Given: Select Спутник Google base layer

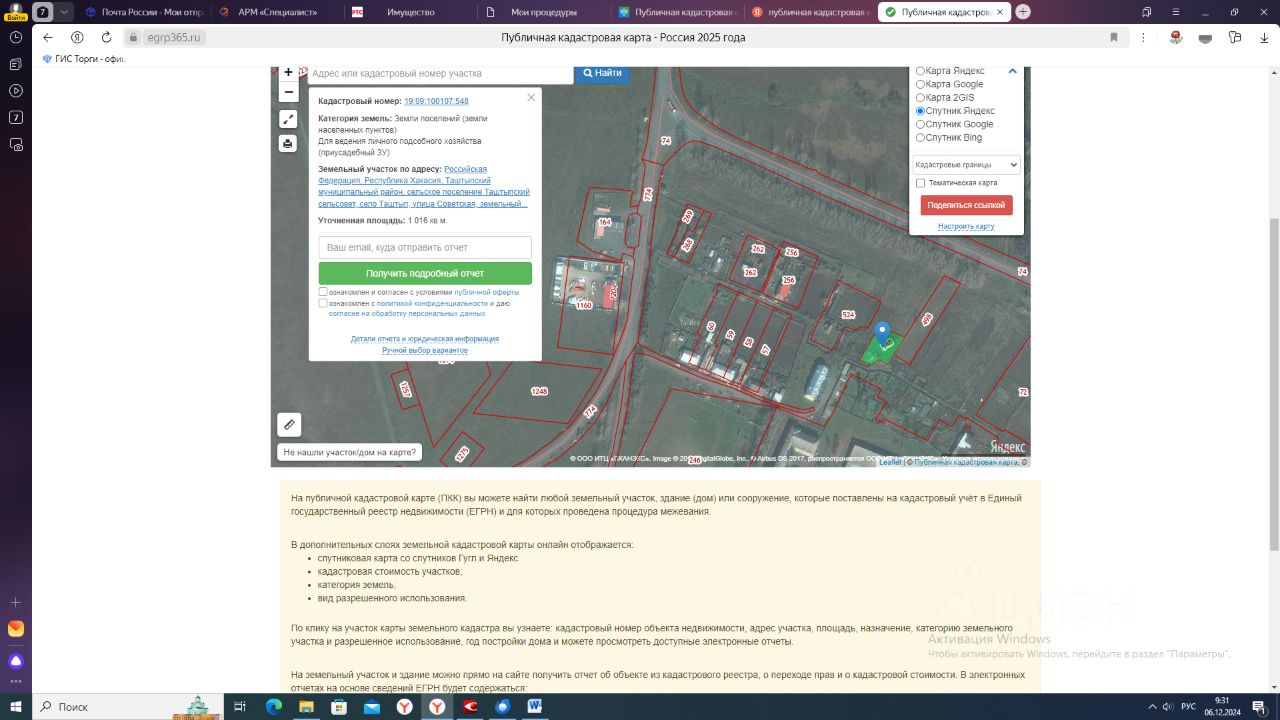Looking at the screenshot, I should pyautogui.click(x=921, y=124).
